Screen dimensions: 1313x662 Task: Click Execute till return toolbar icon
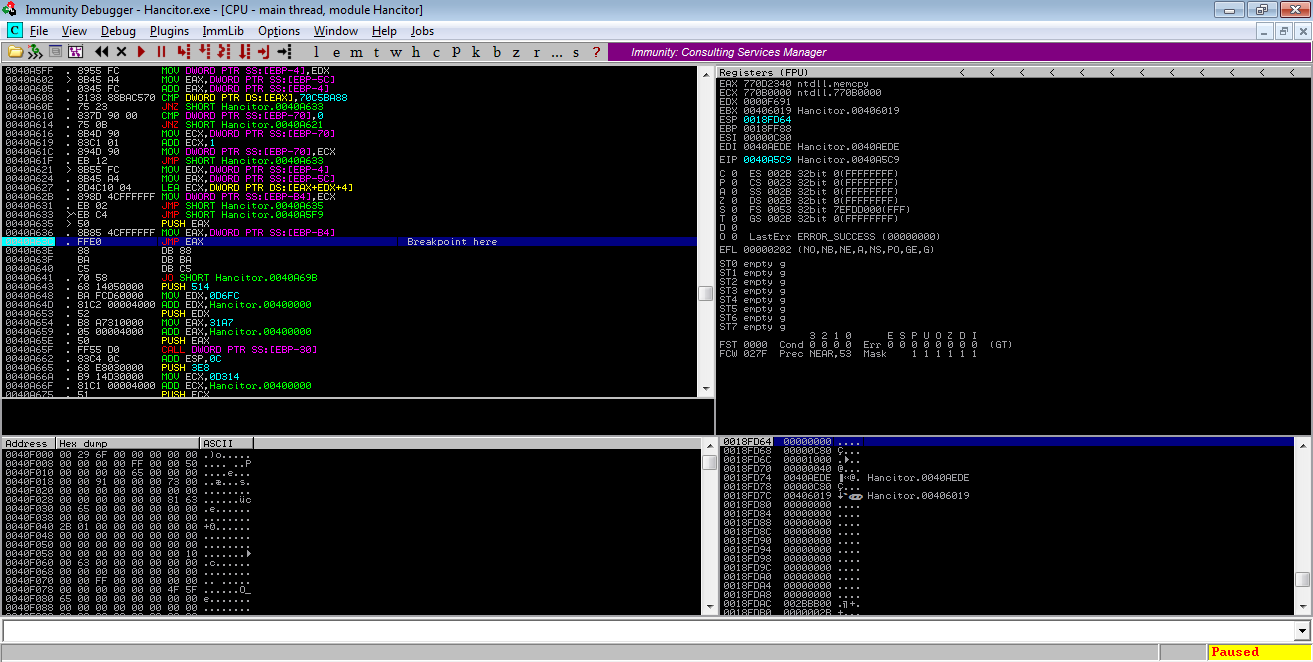pos(264,51)
